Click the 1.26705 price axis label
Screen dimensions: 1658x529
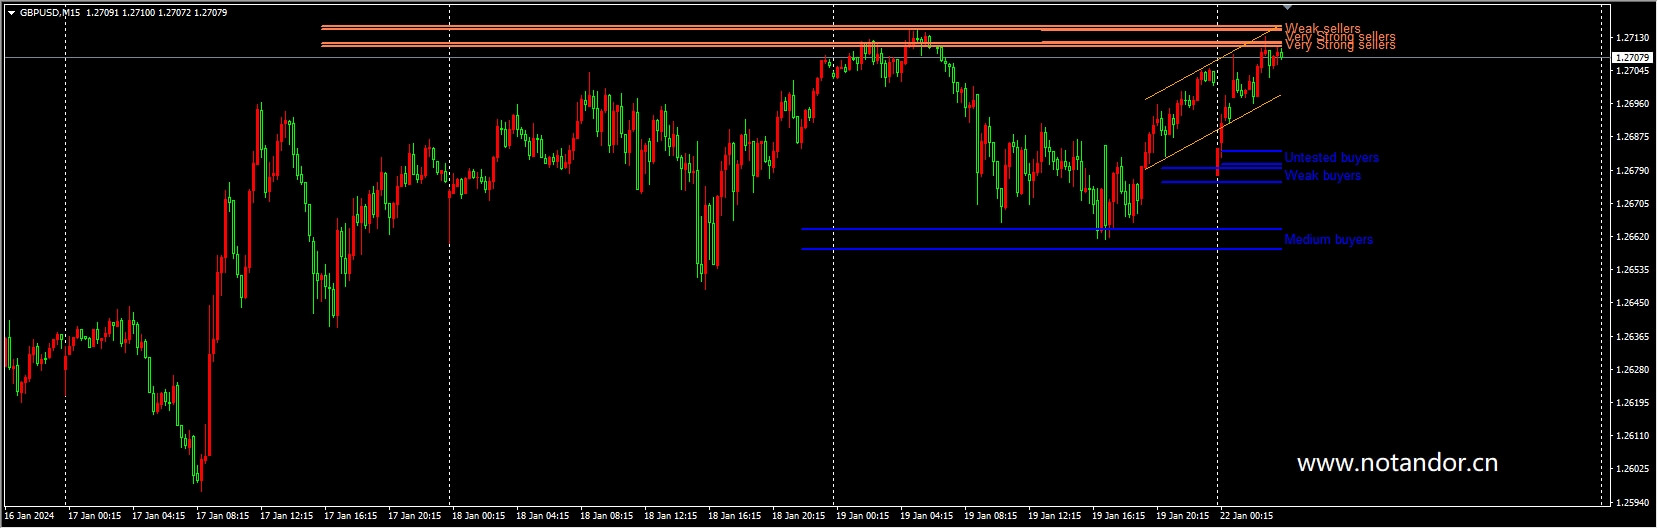[1632, 204]
